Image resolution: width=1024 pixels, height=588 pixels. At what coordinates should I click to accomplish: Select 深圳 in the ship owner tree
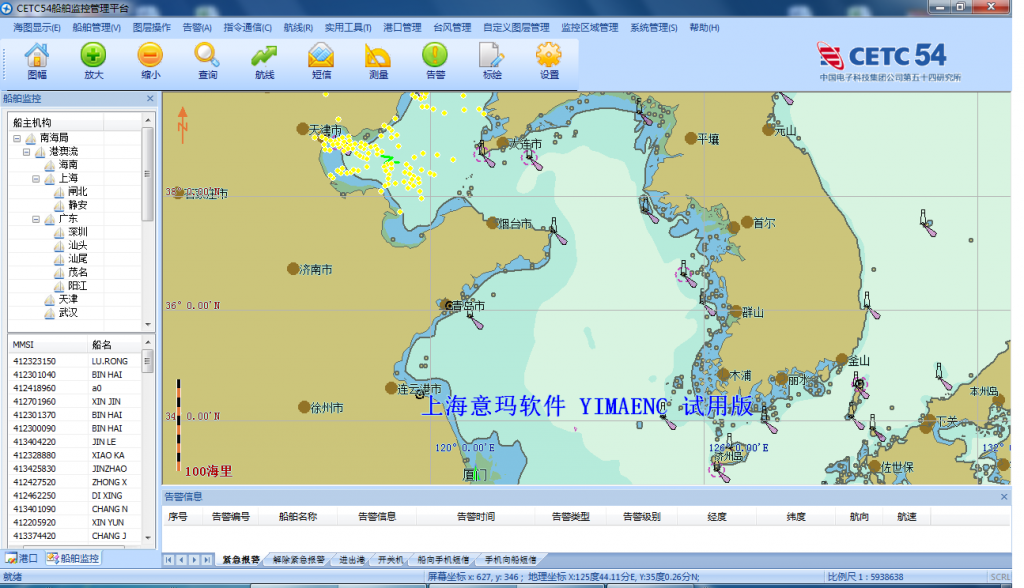point(77,232)
